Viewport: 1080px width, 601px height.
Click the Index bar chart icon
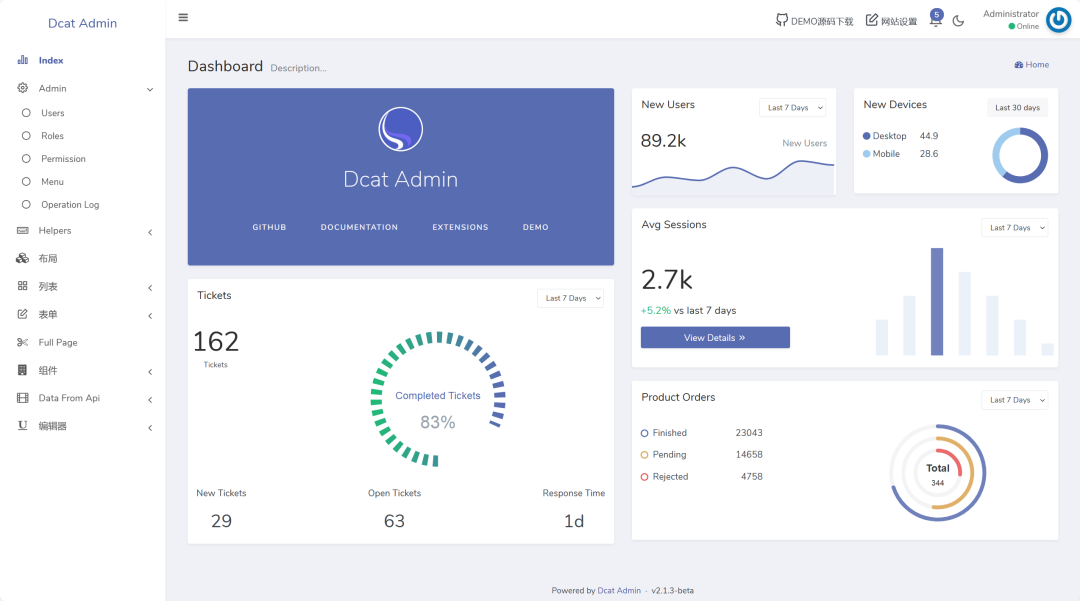click(23, 60)
